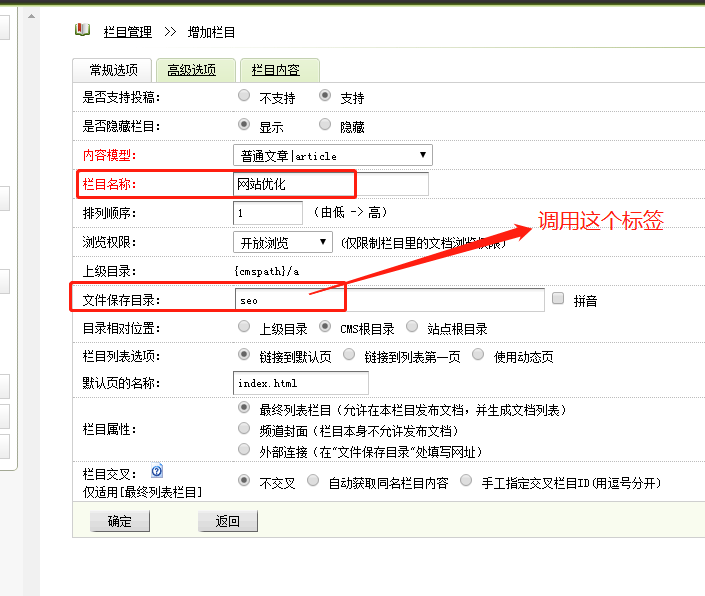Click the 确定 button
This screenshot has width=705, height=596.
(x=119, y=521)
